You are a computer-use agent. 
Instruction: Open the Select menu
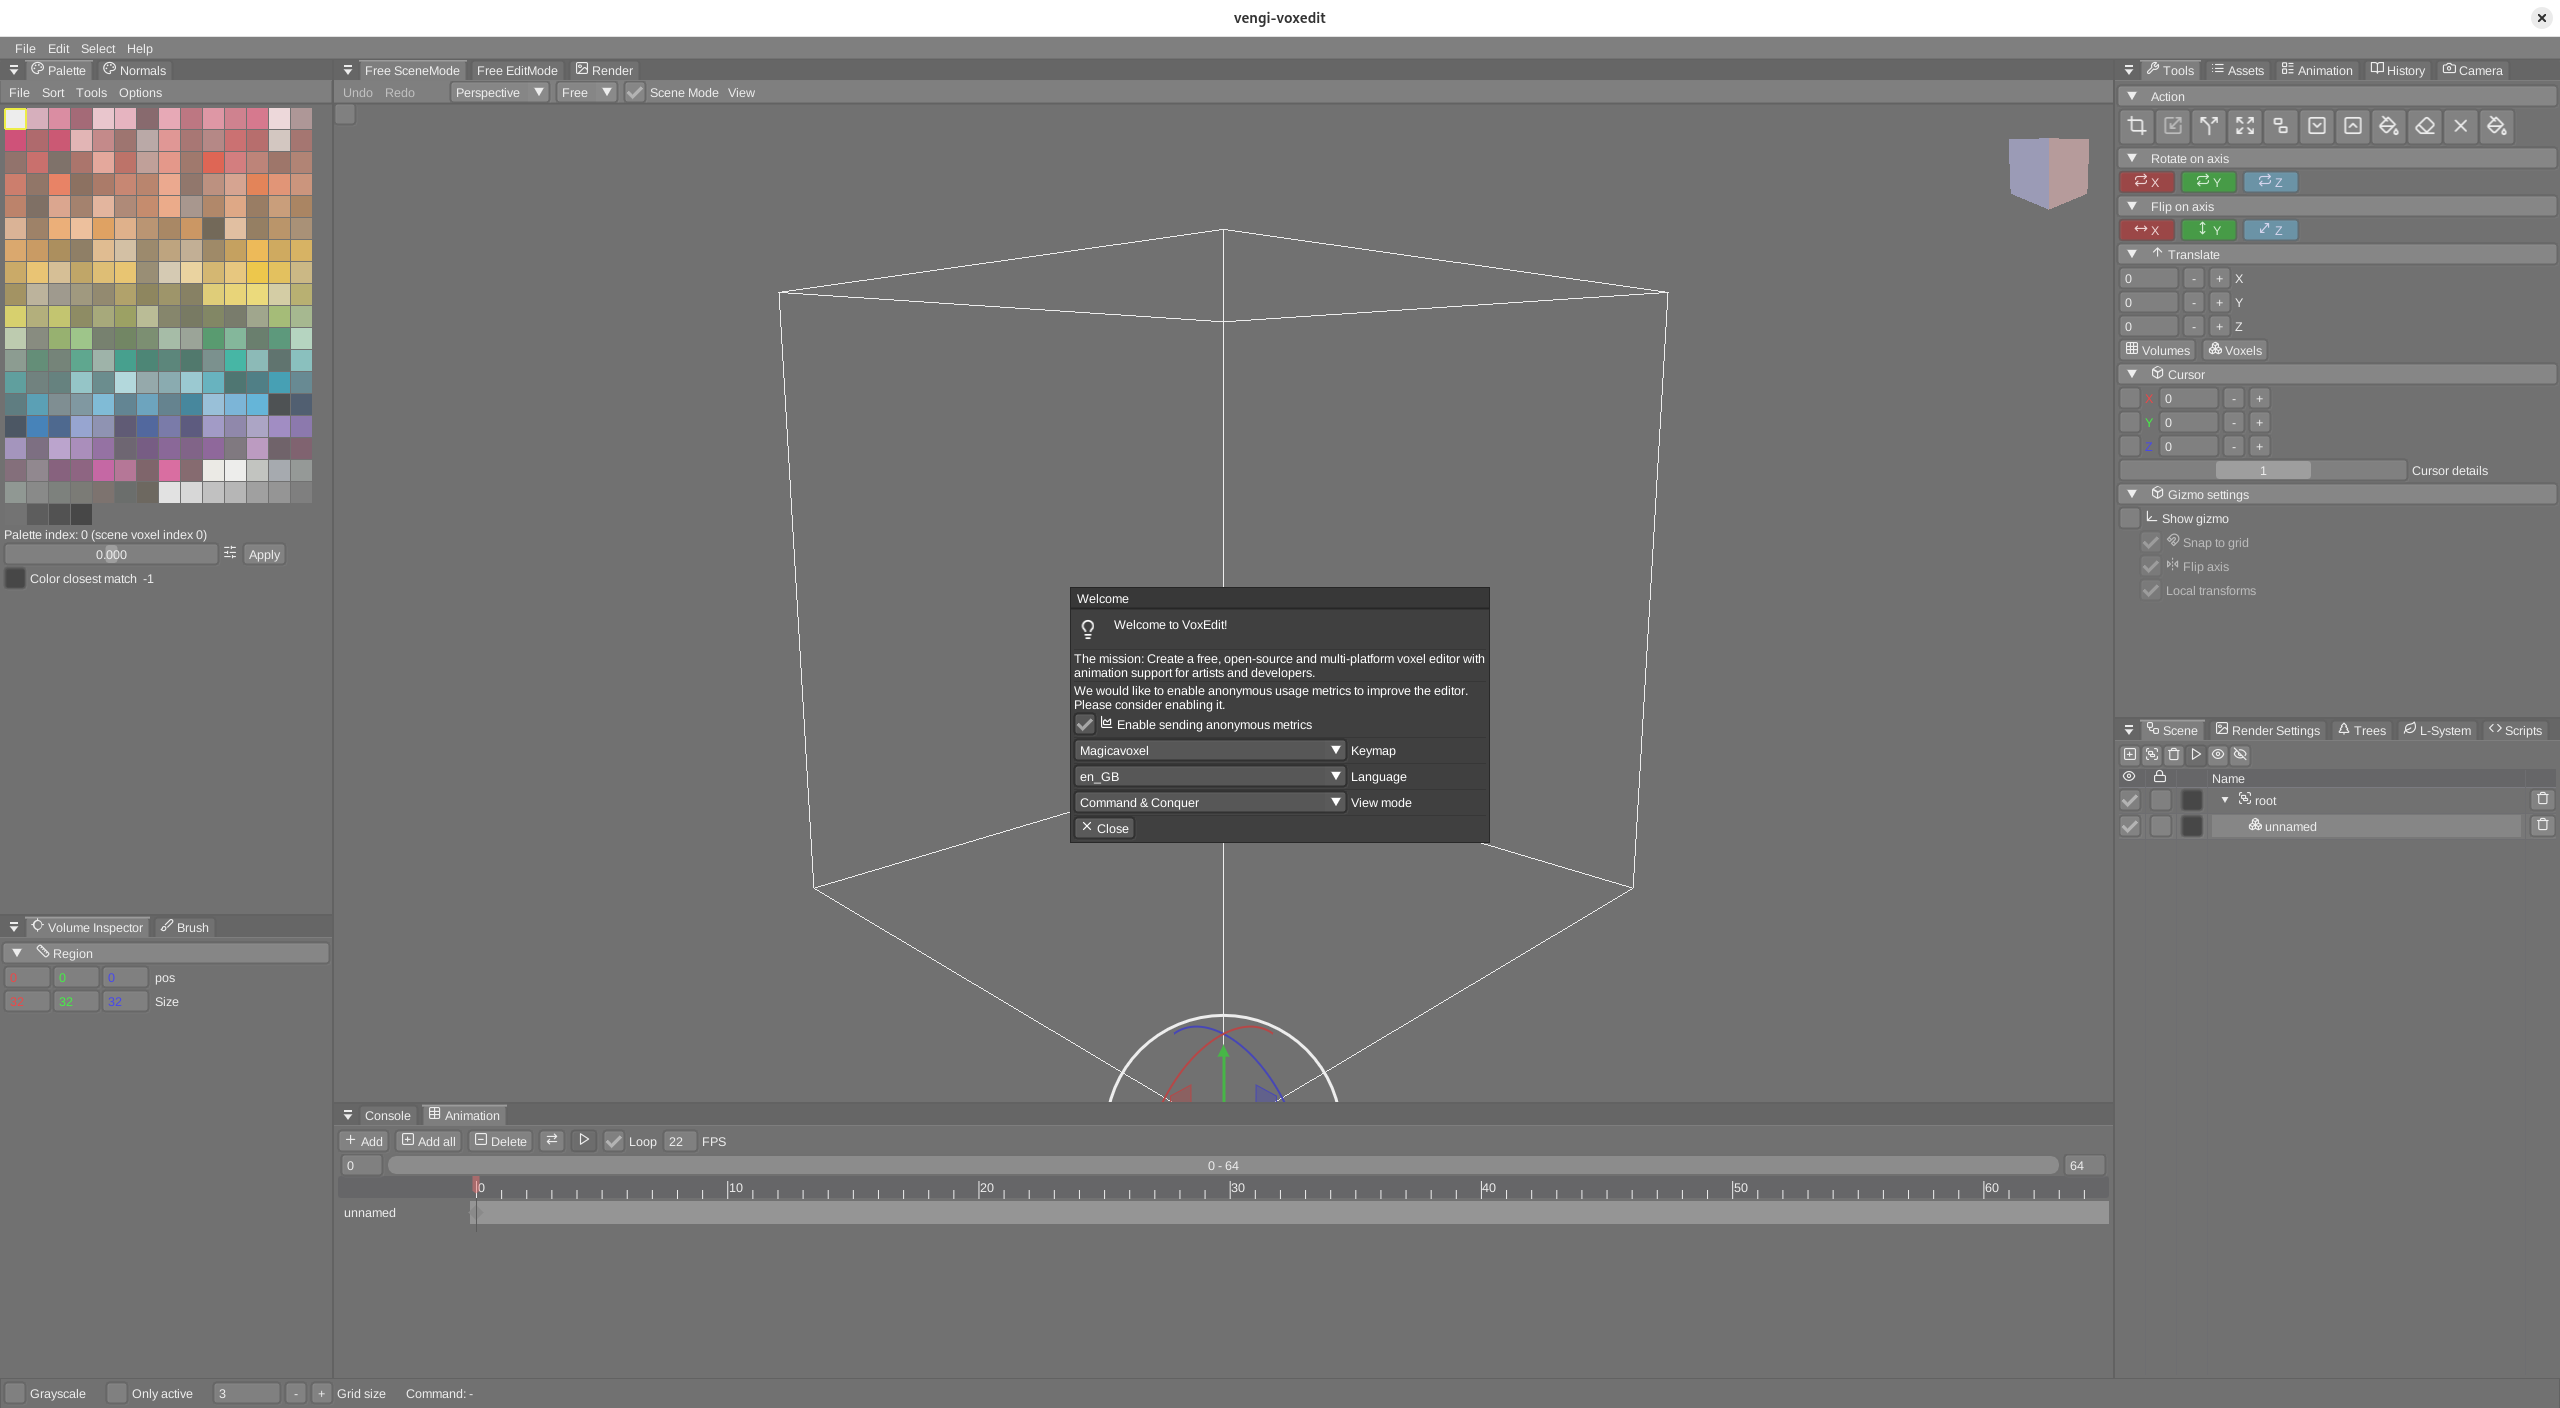click(x=98, y=48)
